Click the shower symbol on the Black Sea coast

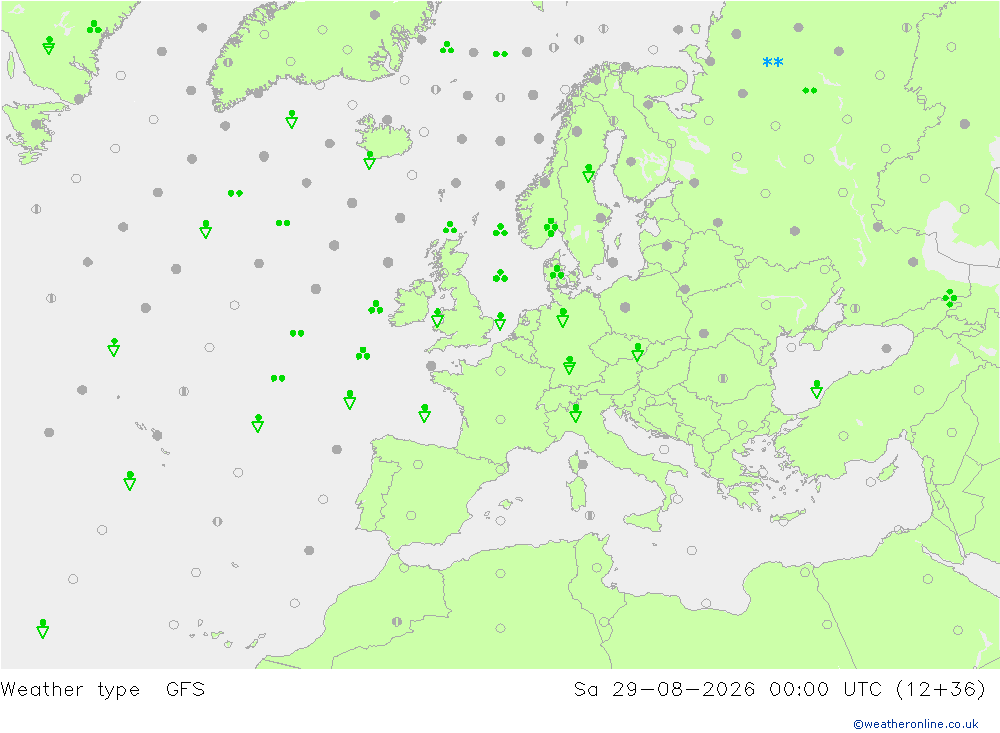point(816,389)
